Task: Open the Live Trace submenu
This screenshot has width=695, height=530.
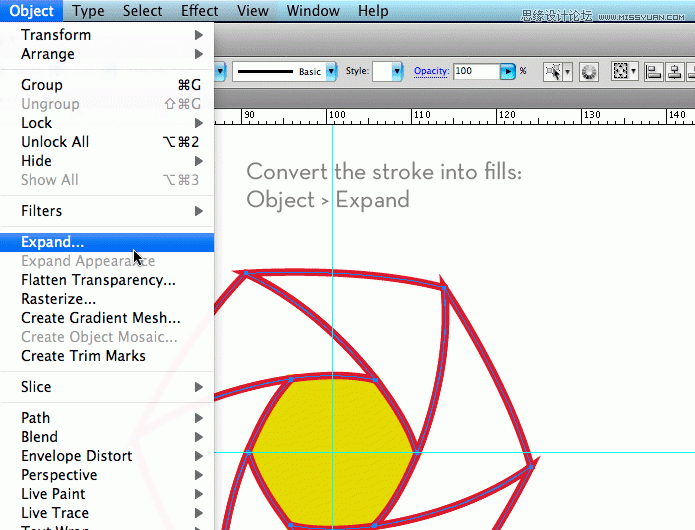Action: coord(107,513)
